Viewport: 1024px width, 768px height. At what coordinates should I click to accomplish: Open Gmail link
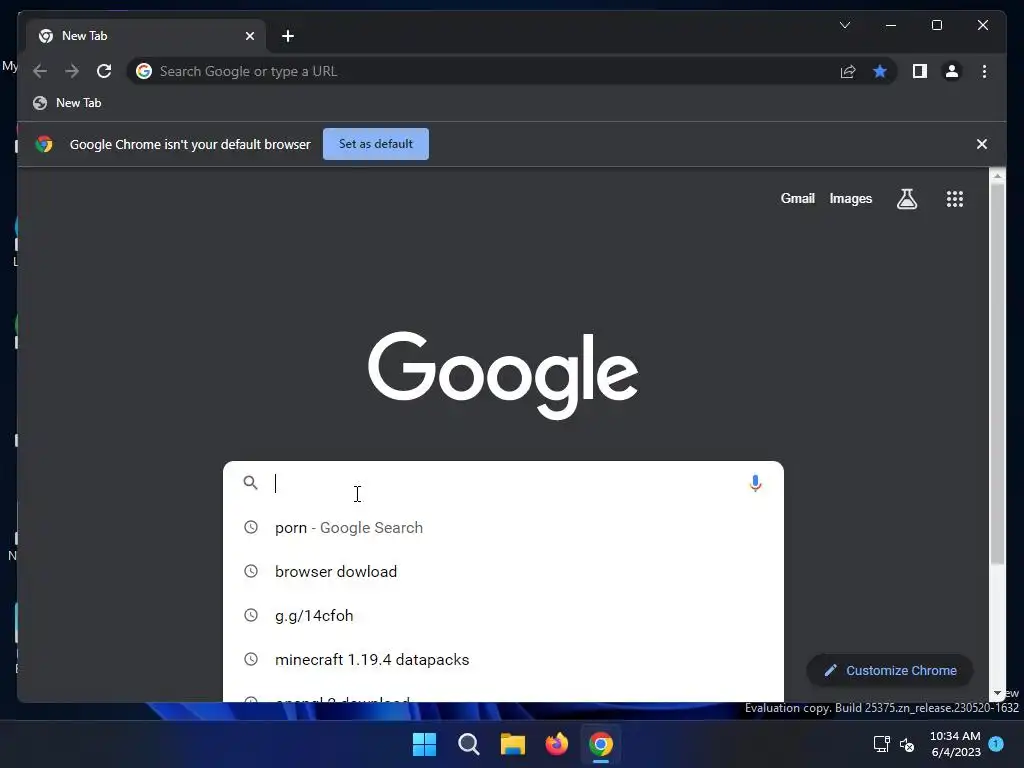point(797,199)
